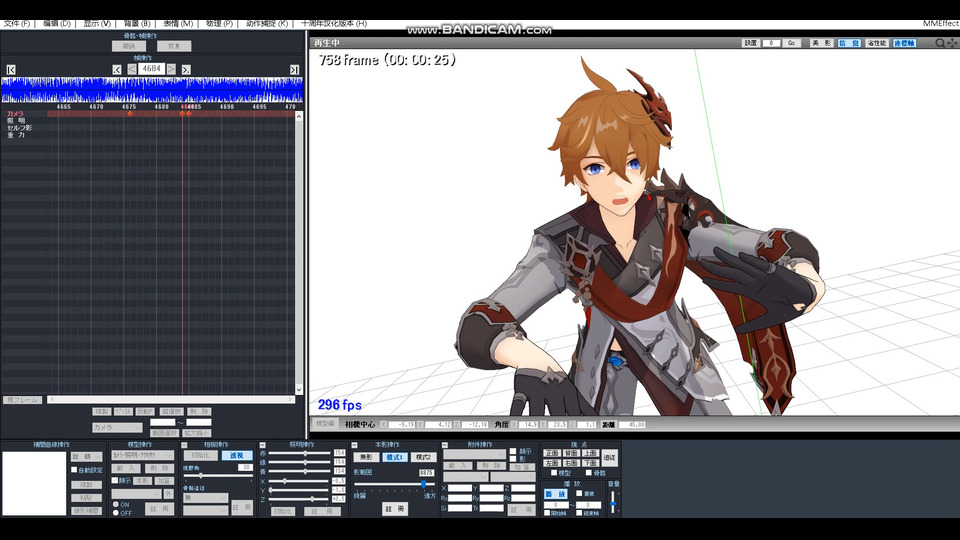Click the 左面 left view button

point(552,463)
